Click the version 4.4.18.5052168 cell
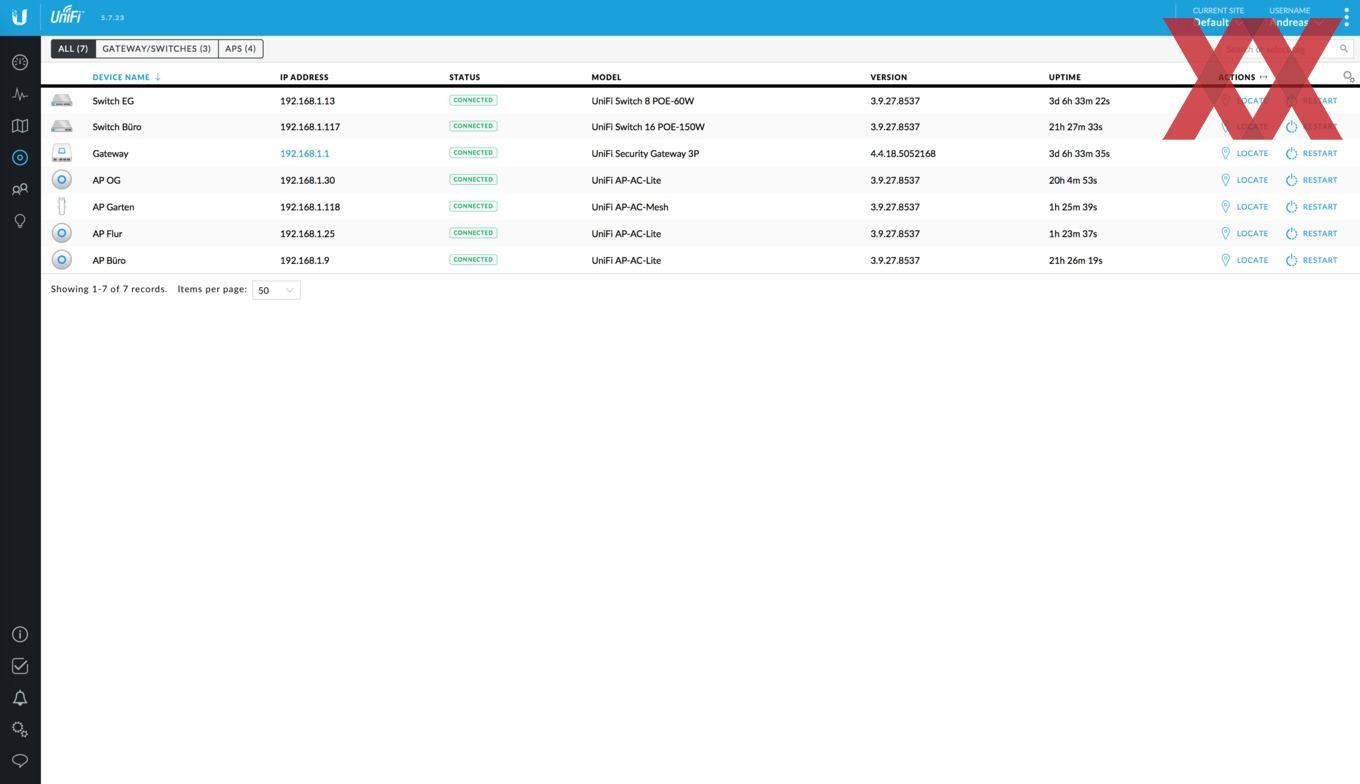 [x=903, y=154]
